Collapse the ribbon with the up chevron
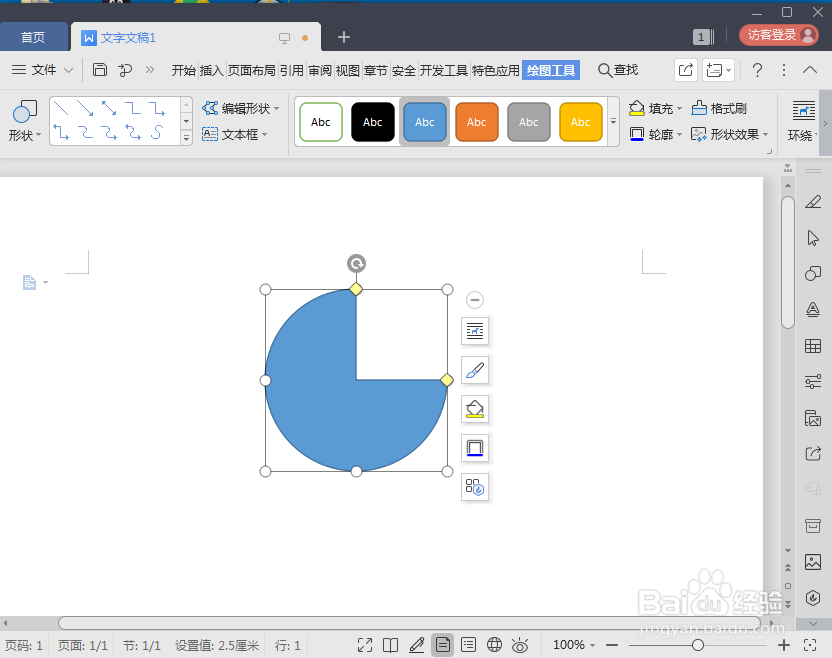The width and height of the screenshot is (832, 658). [x=810, y=70]
